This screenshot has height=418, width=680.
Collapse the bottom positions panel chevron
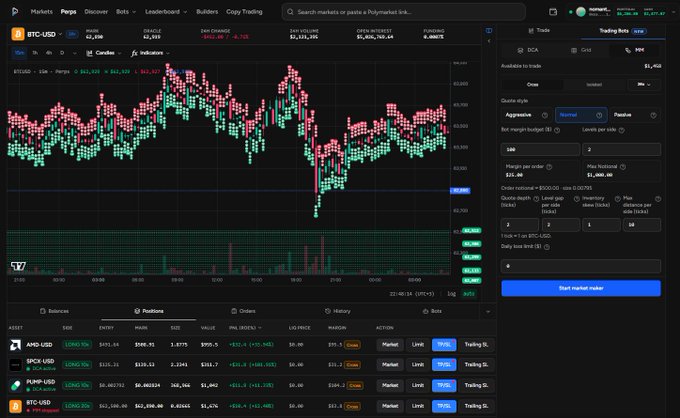click(x=488, y=311)
